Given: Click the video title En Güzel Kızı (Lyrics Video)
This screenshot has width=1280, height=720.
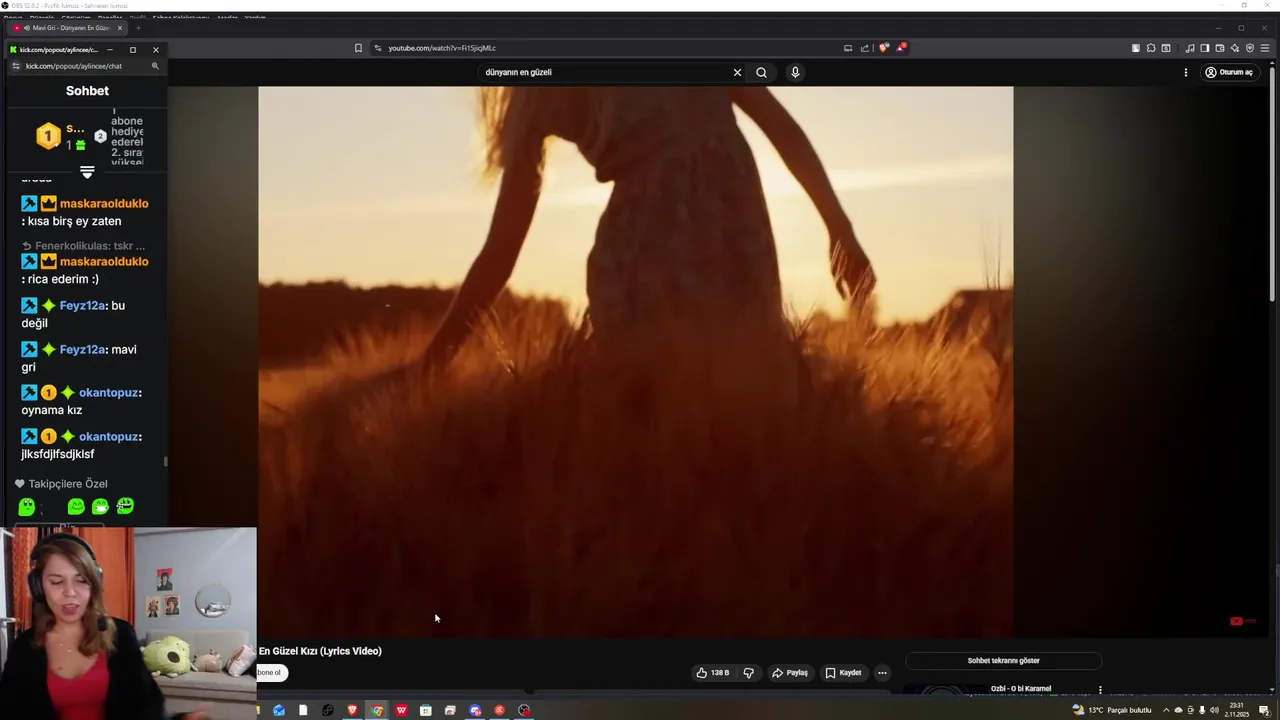Looking at the screenshot, I should (320, 651).
